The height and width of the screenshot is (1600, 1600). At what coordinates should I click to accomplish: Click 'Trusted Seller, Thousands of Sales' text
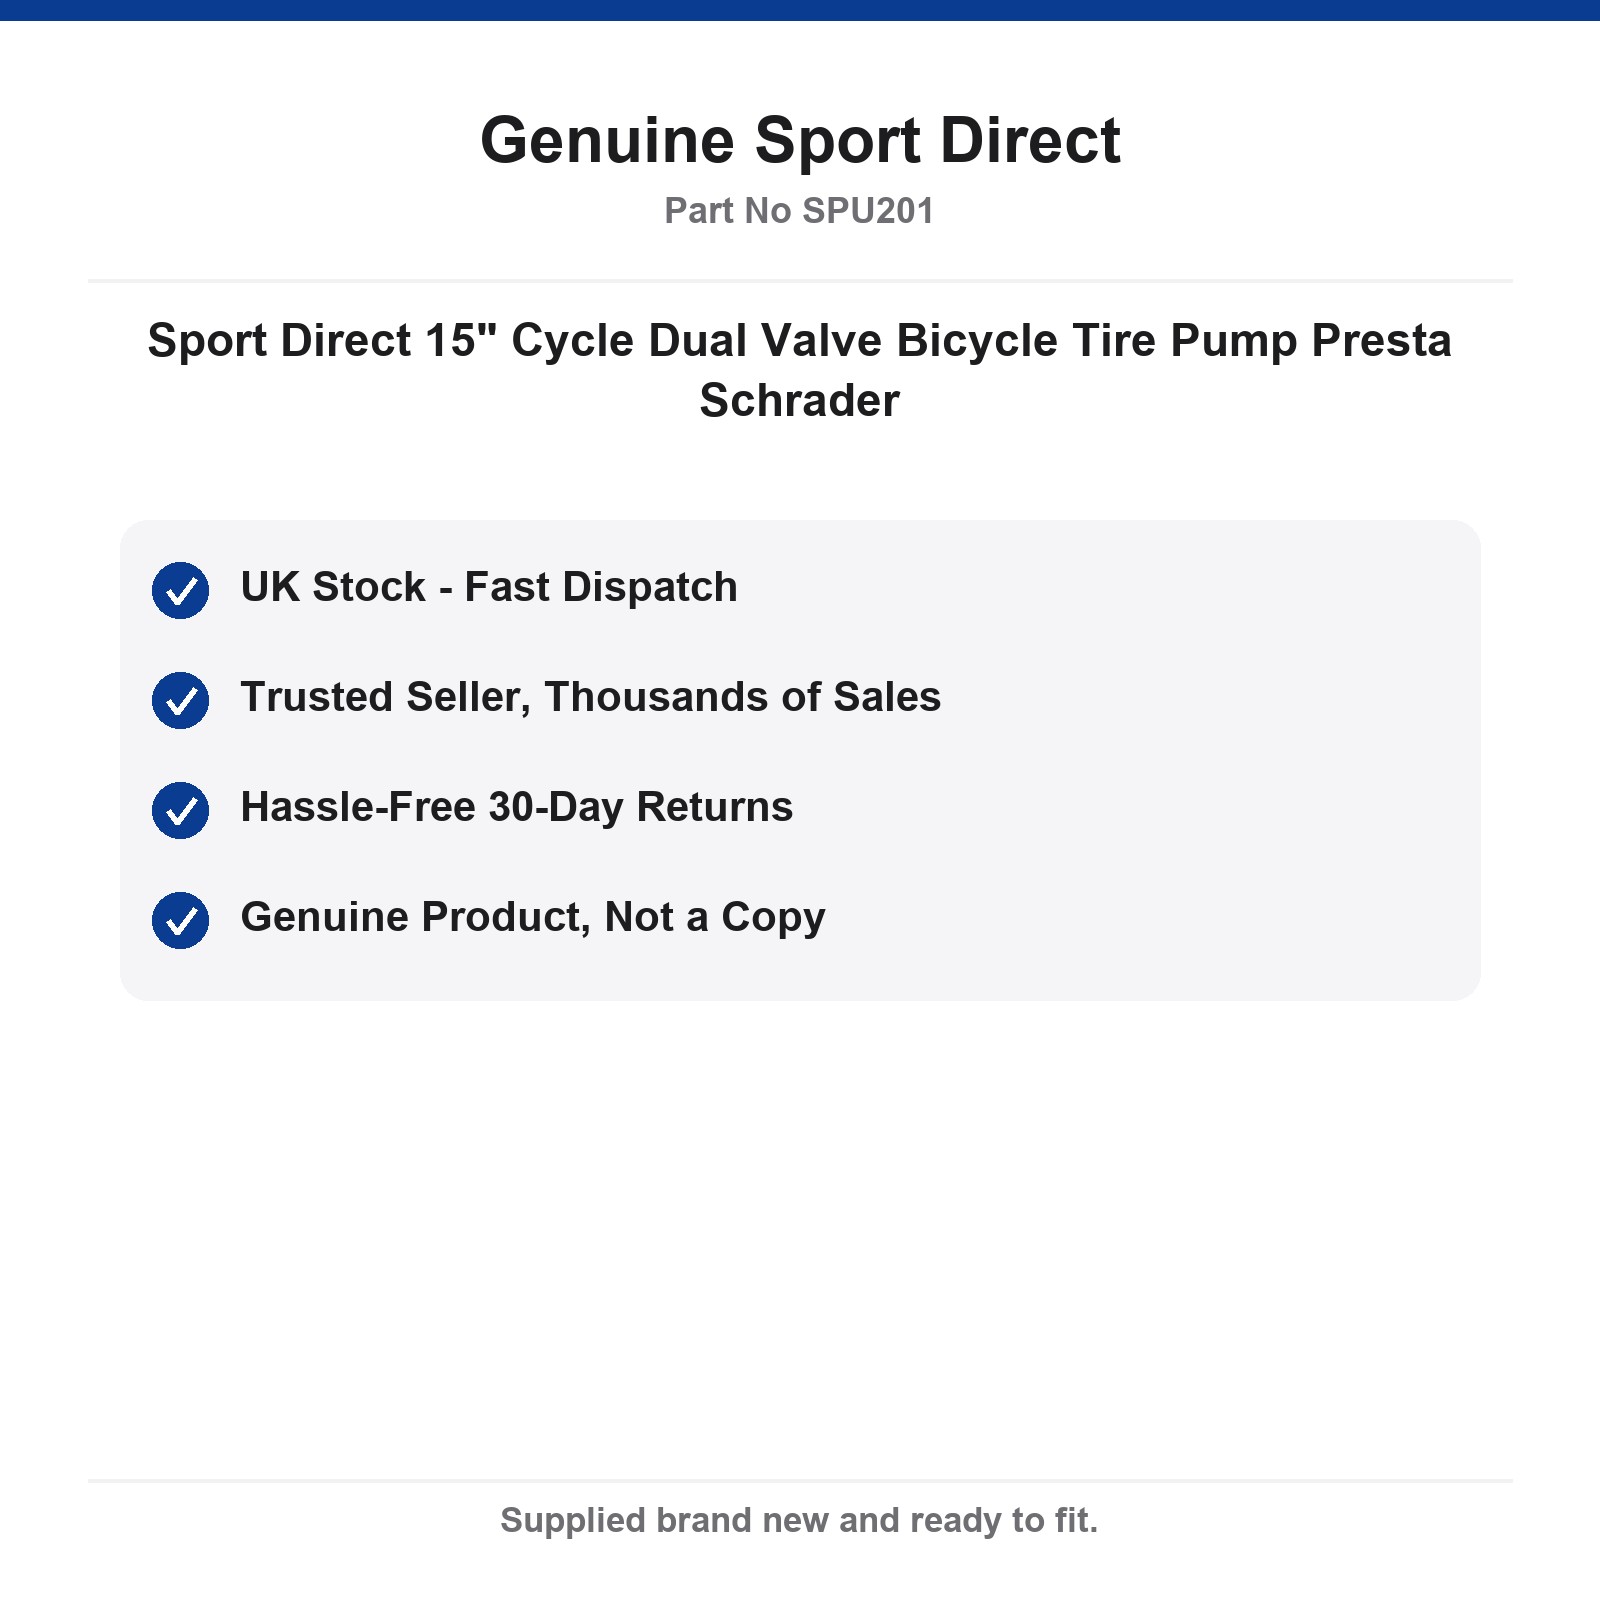coord(591,697)
